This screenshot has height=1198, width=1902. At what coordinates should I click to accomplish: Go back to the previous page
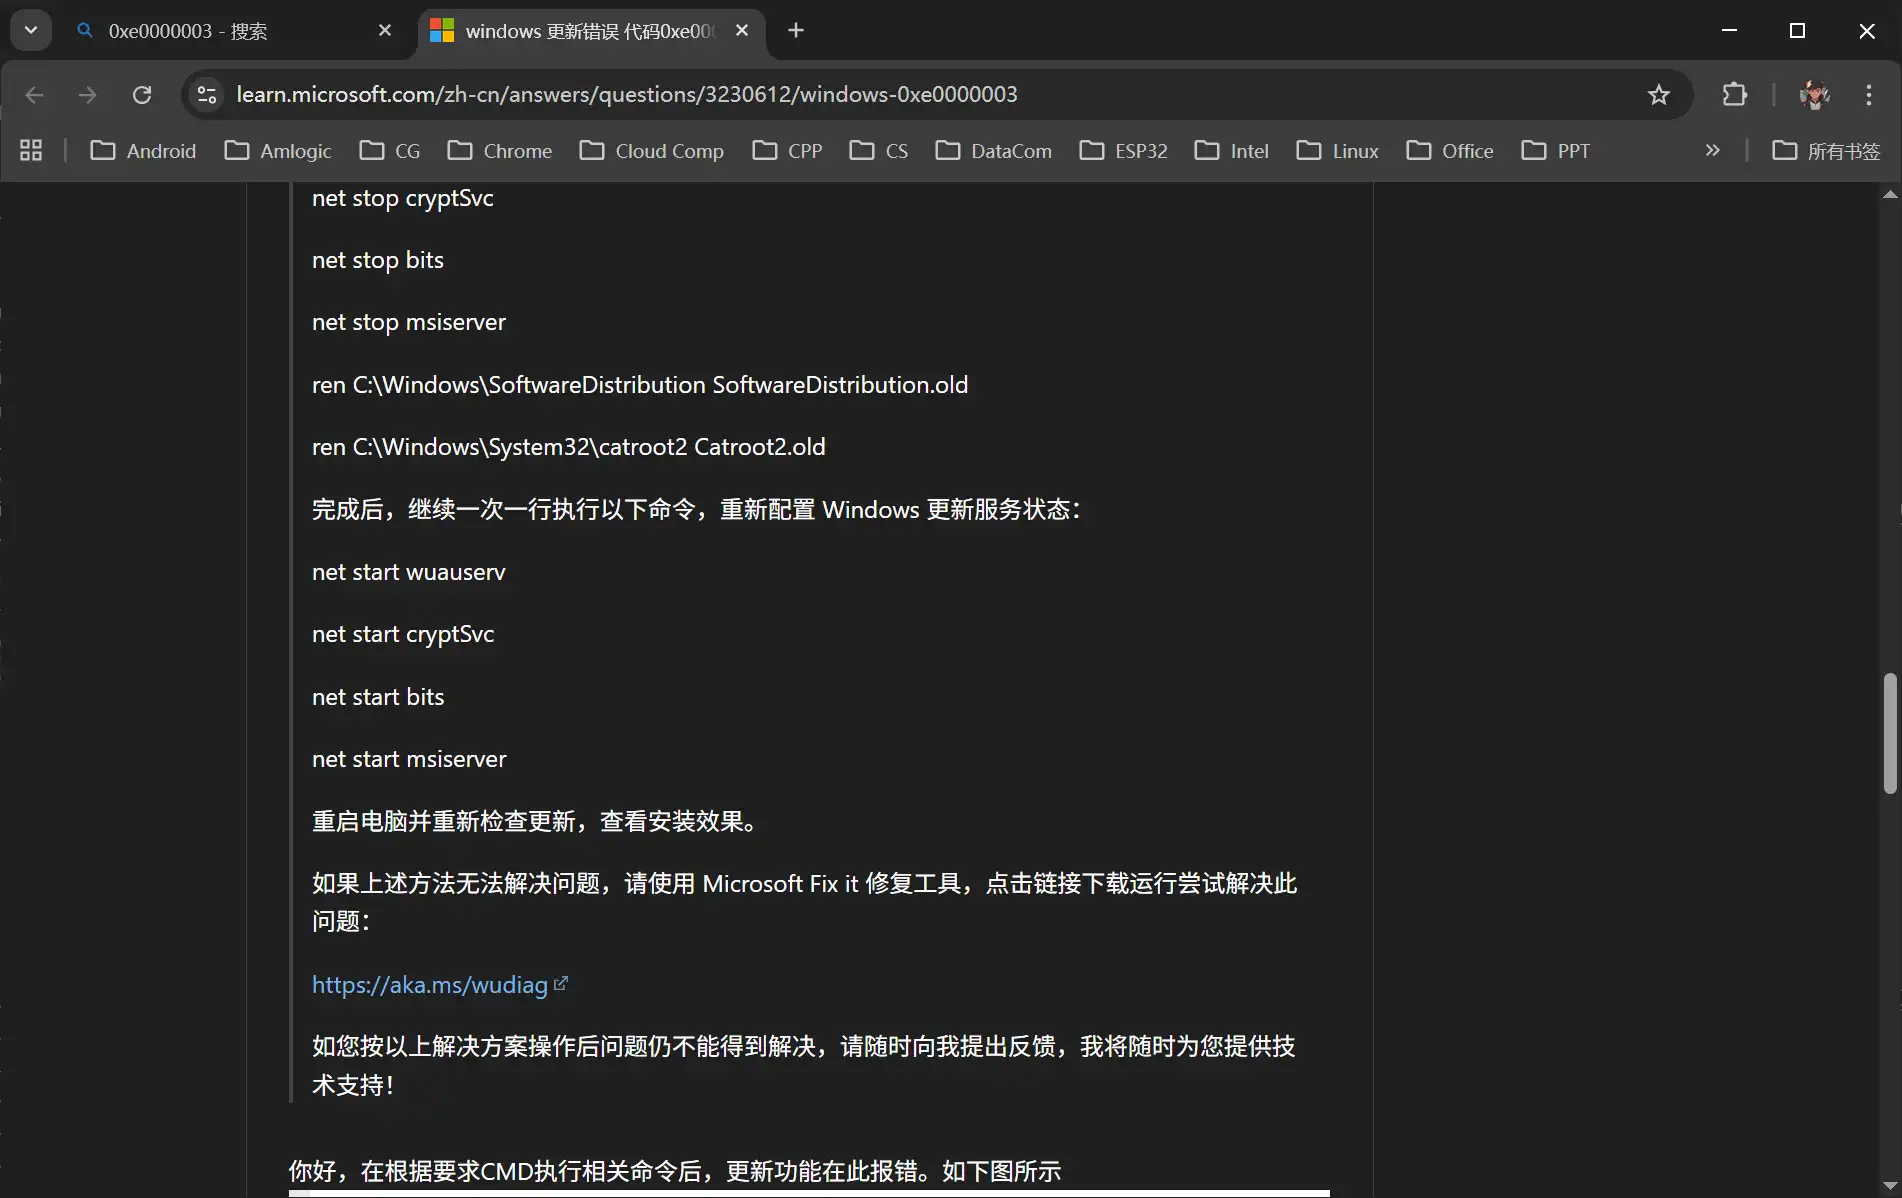[35, 95]
